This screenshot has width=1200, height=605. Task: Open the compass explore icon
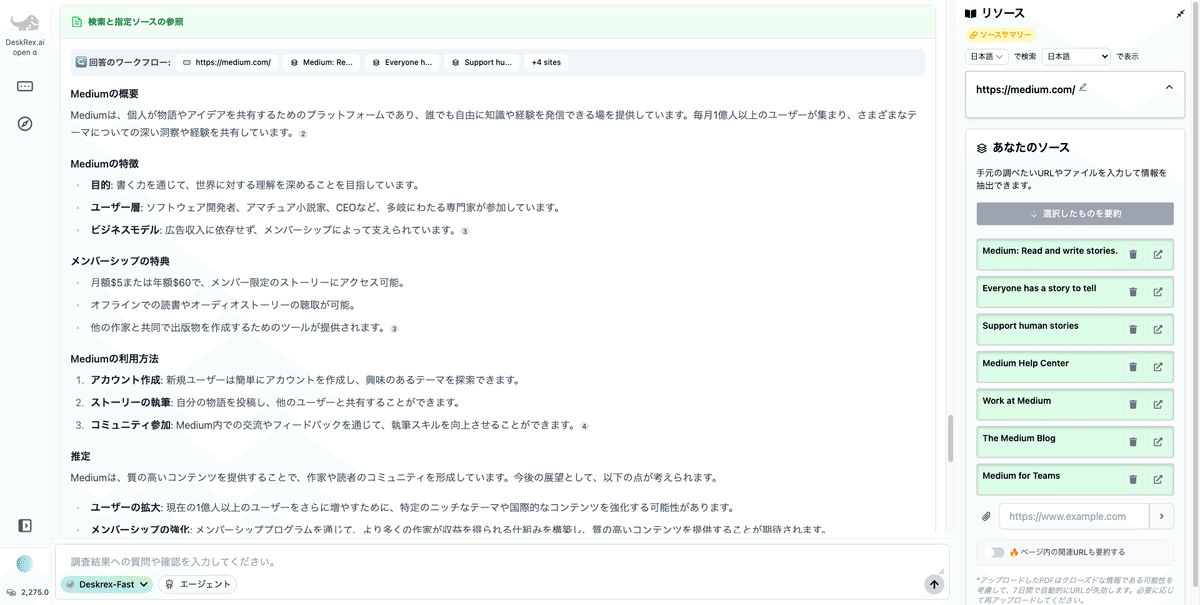[25, 124]
